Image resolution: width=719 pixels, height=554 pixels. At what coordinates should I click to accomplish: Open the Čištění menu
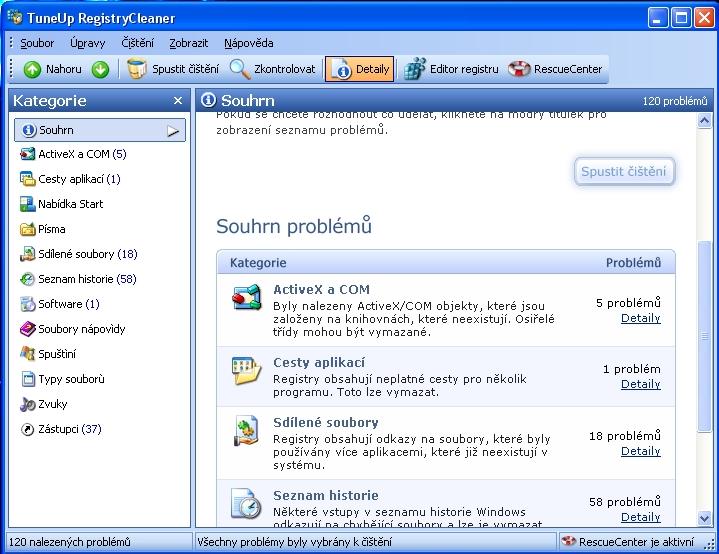138,43
